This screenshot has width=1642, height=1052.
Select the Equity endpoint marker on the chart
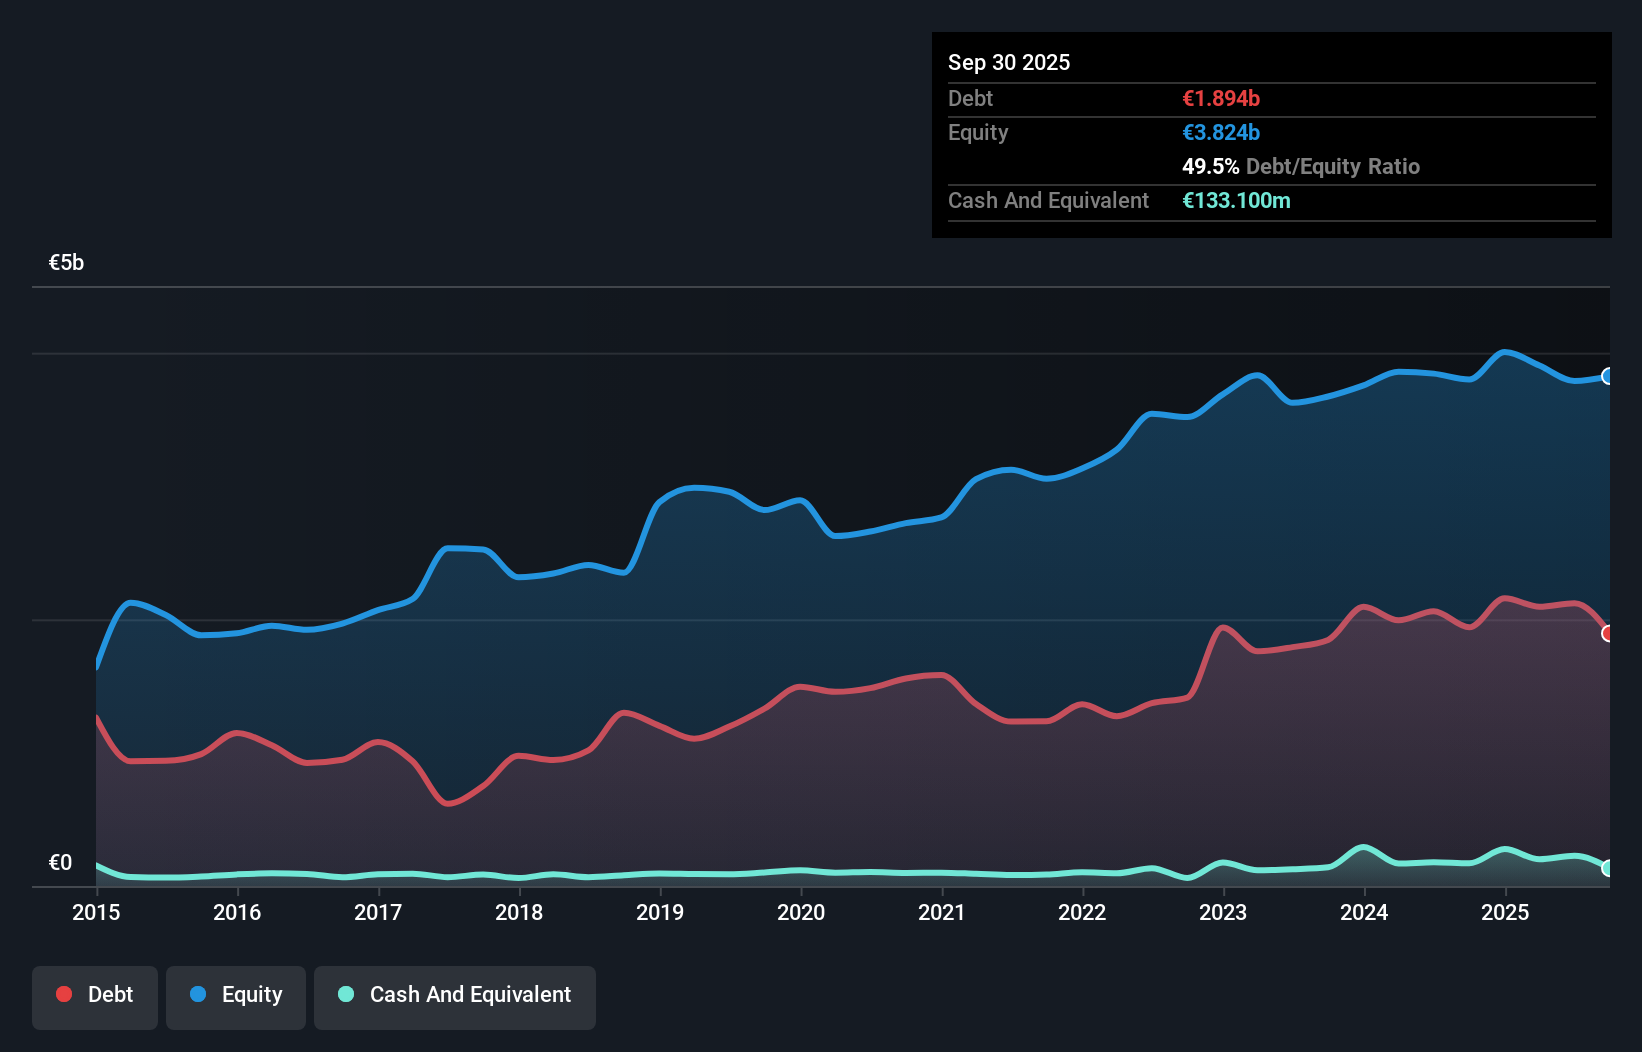(1607, 376)
